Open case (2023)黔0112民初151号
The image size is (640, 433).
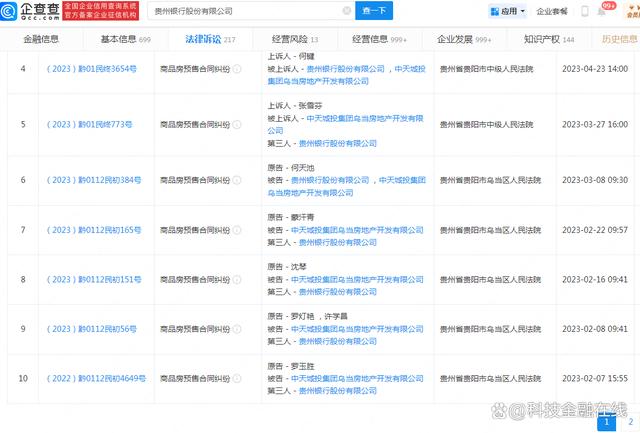(94, 280)
